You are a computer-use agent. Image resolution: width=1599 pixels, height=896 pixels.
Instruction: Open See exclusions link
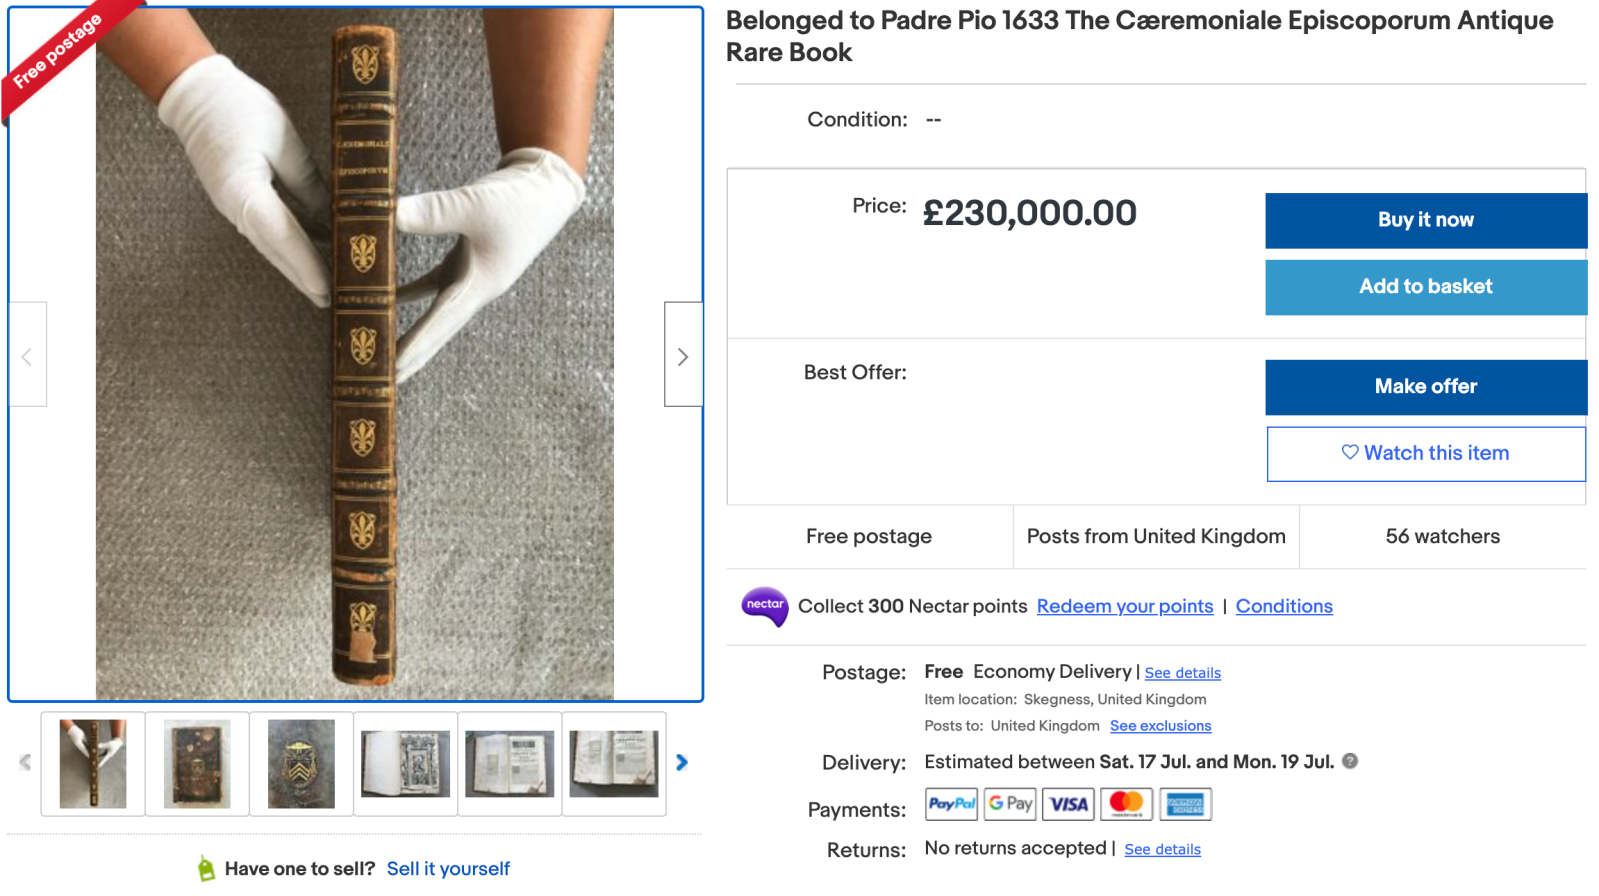pos(1160,726)
